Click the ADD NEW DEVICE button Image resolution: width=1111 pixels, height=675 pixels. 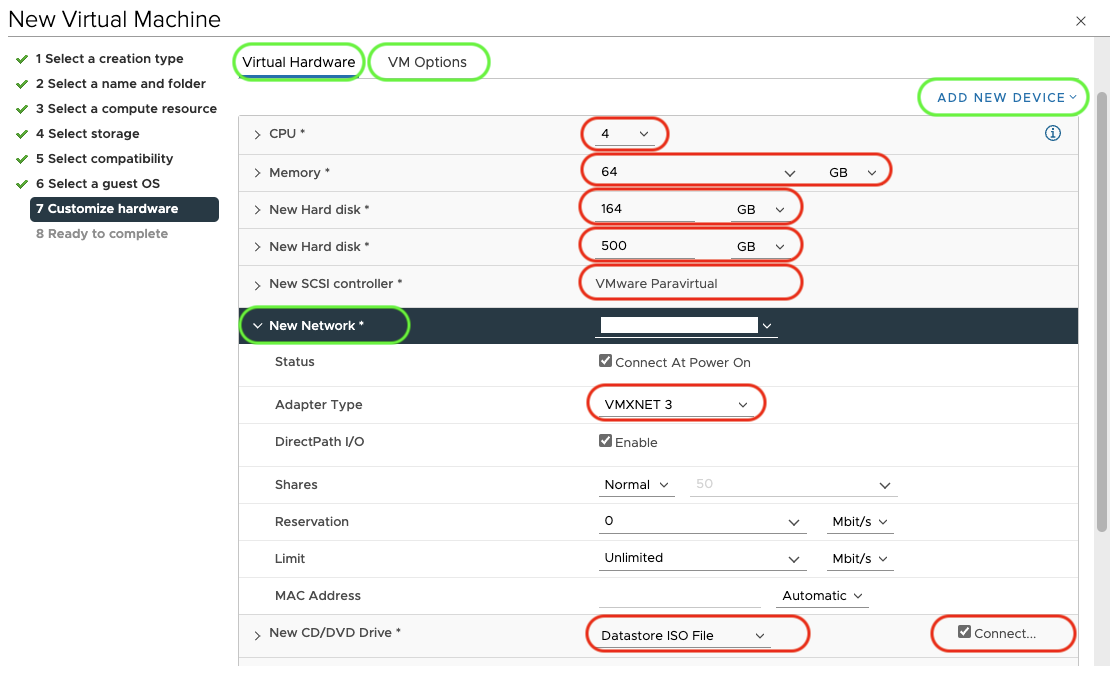pos(1002,97)
